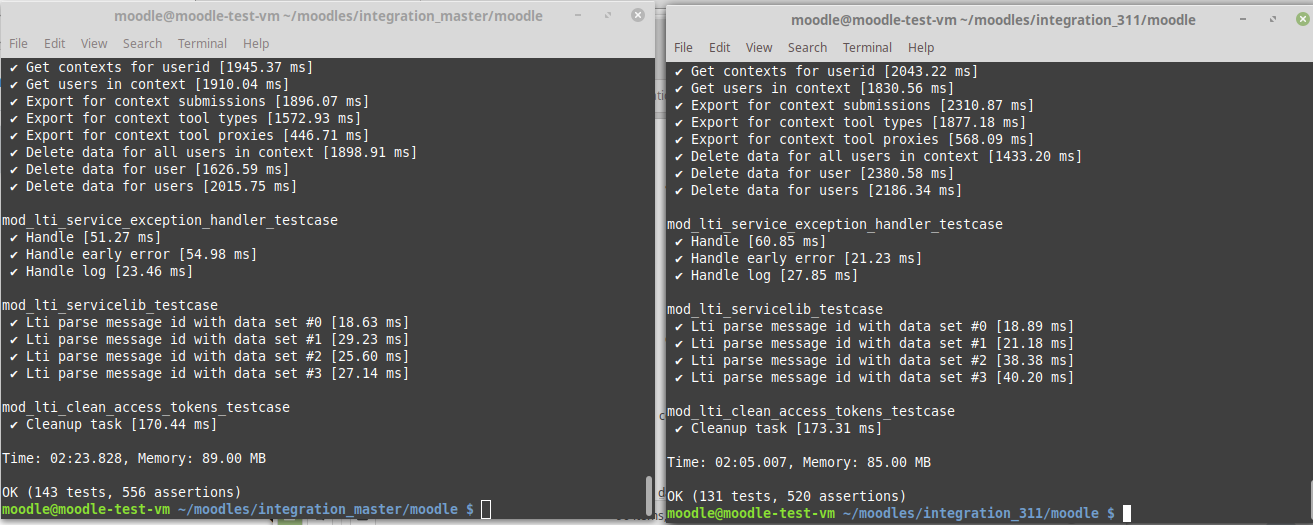Click 'Delete data for all users [1433.20 ms]' line

(878, 156)
